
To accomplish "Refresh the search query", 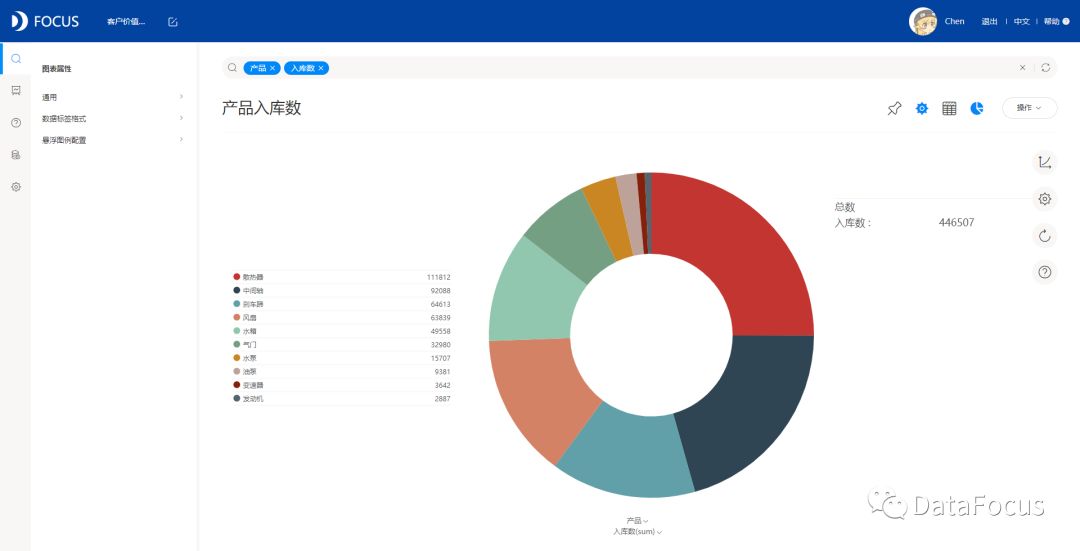I will [1046, 67].
